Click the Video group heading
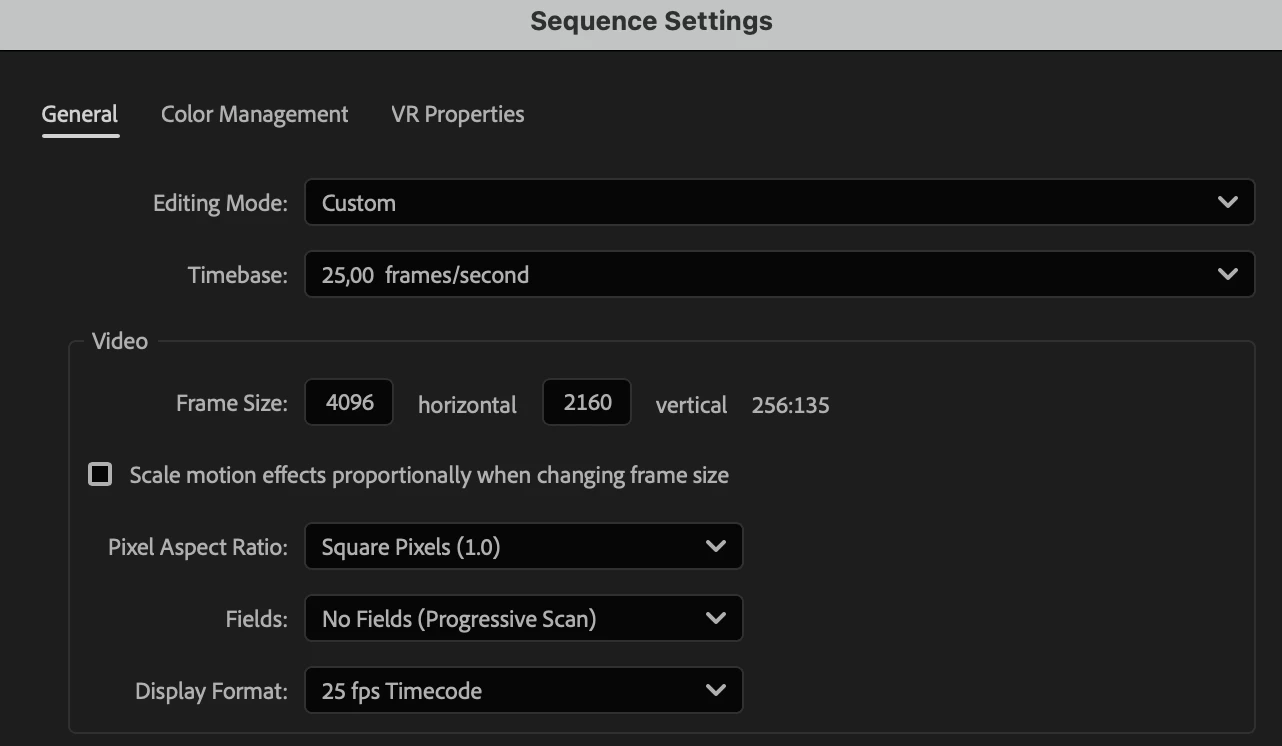Screen dimensions: 1282x746 click(120, 342)
